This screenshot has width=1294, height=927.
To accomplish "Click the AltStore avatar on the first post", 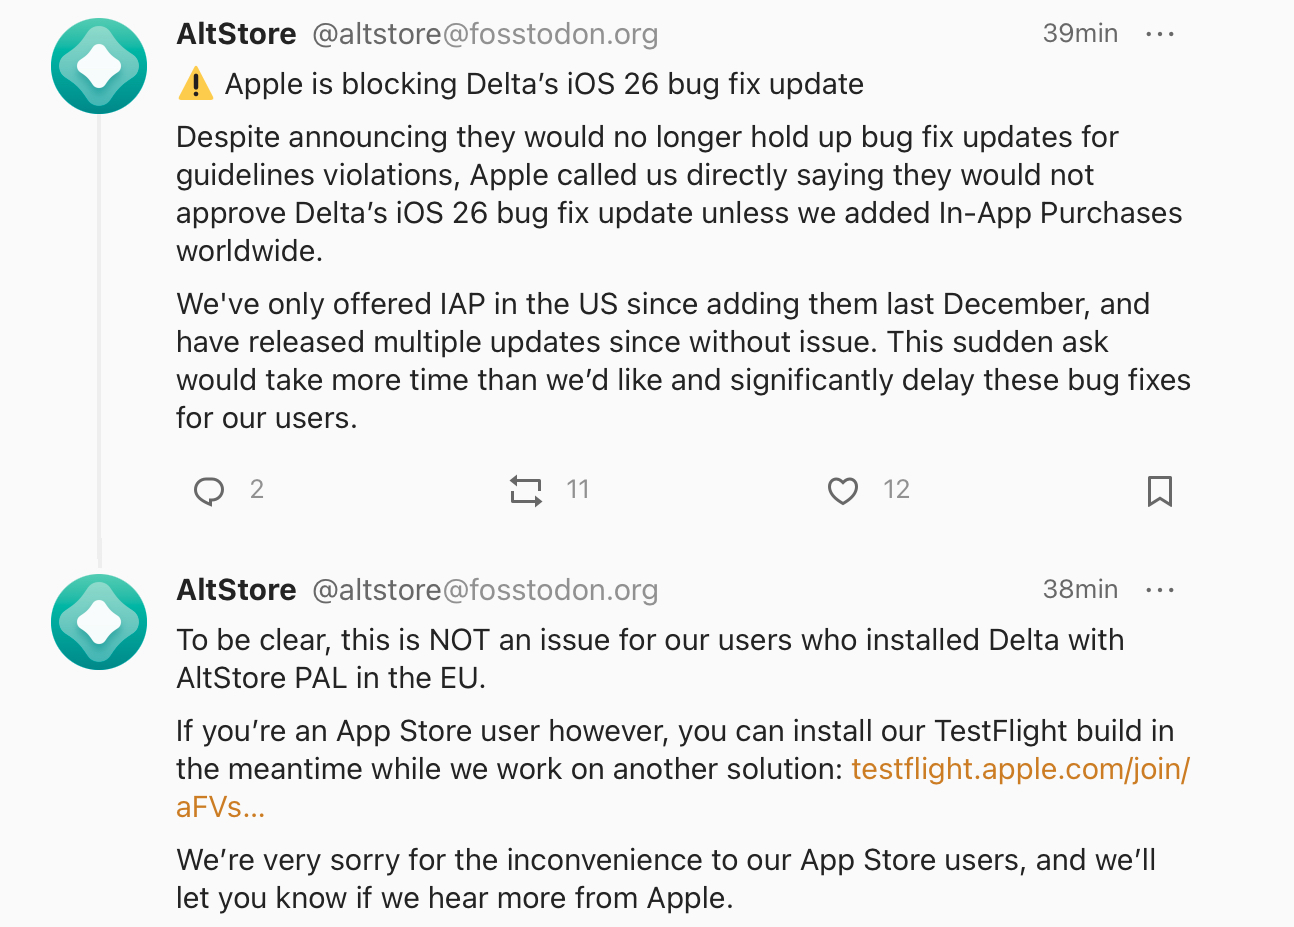I will [99, 66].
